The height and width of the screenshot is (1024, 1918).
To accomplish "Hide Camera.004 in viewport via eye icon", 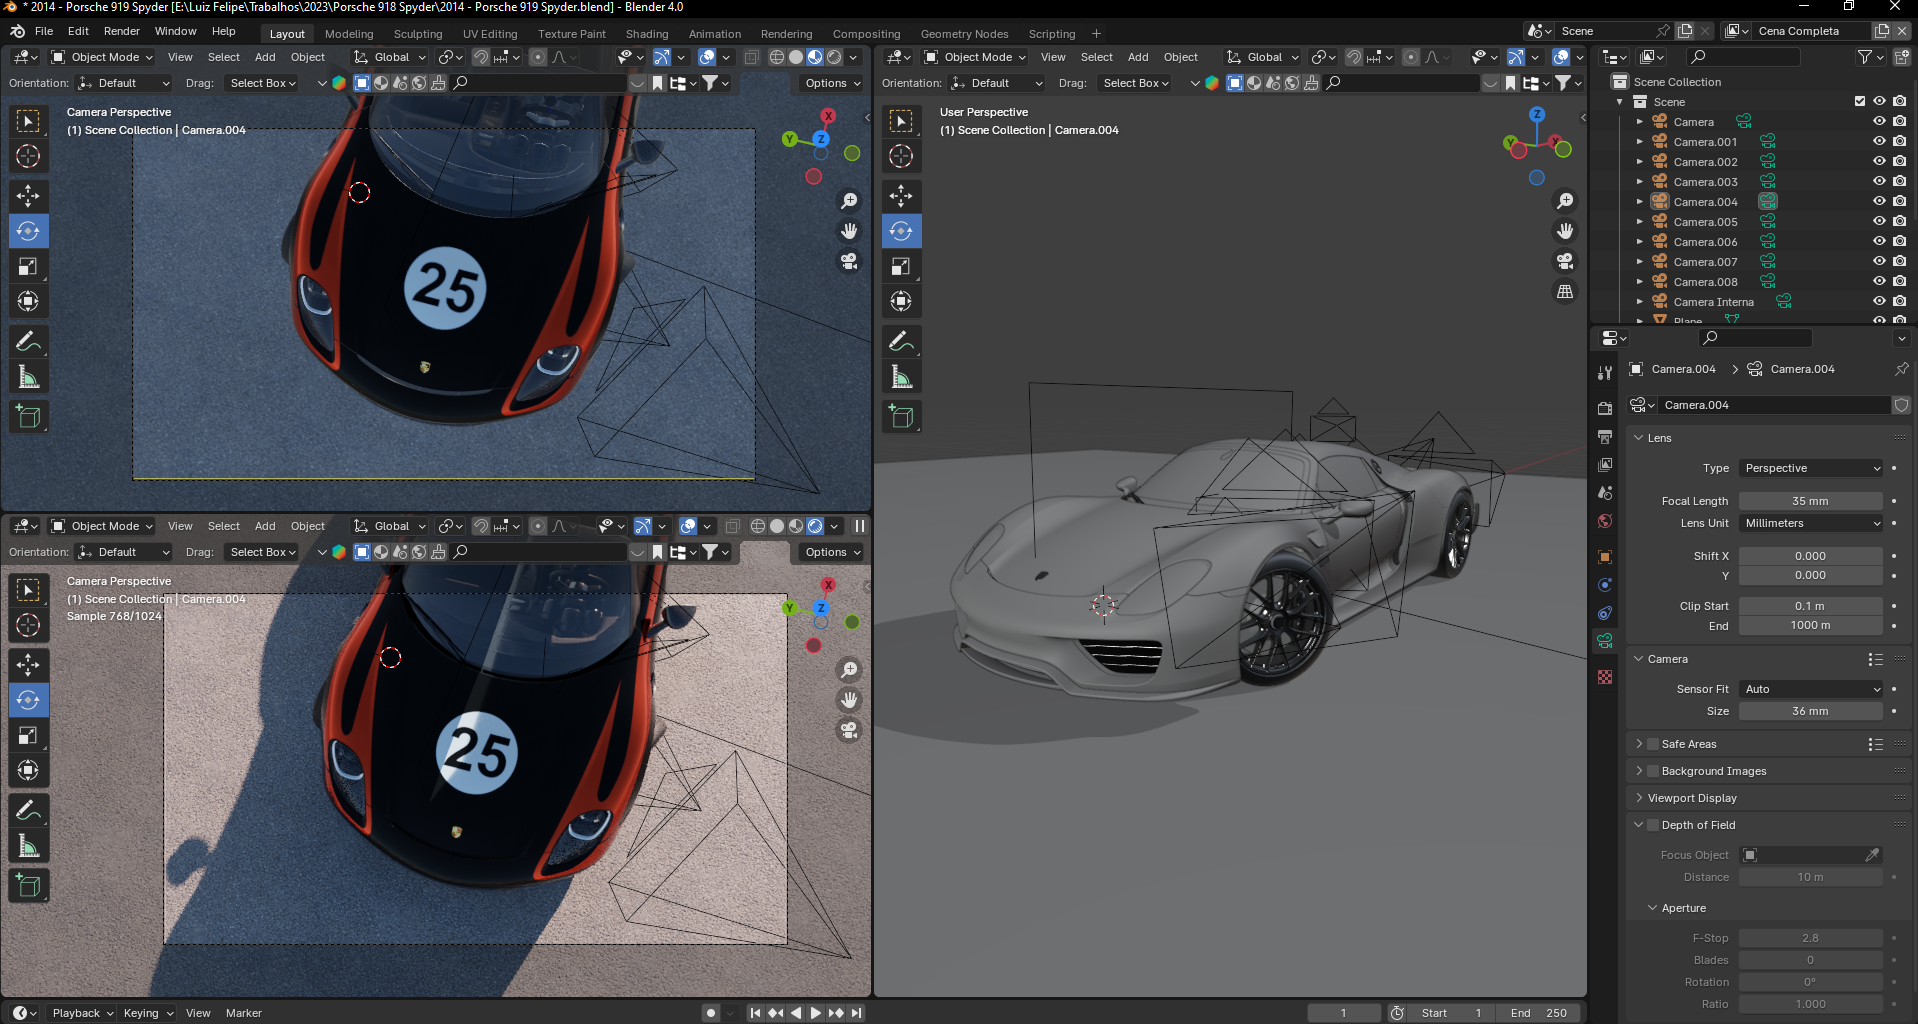I will tap(1879, 201).
